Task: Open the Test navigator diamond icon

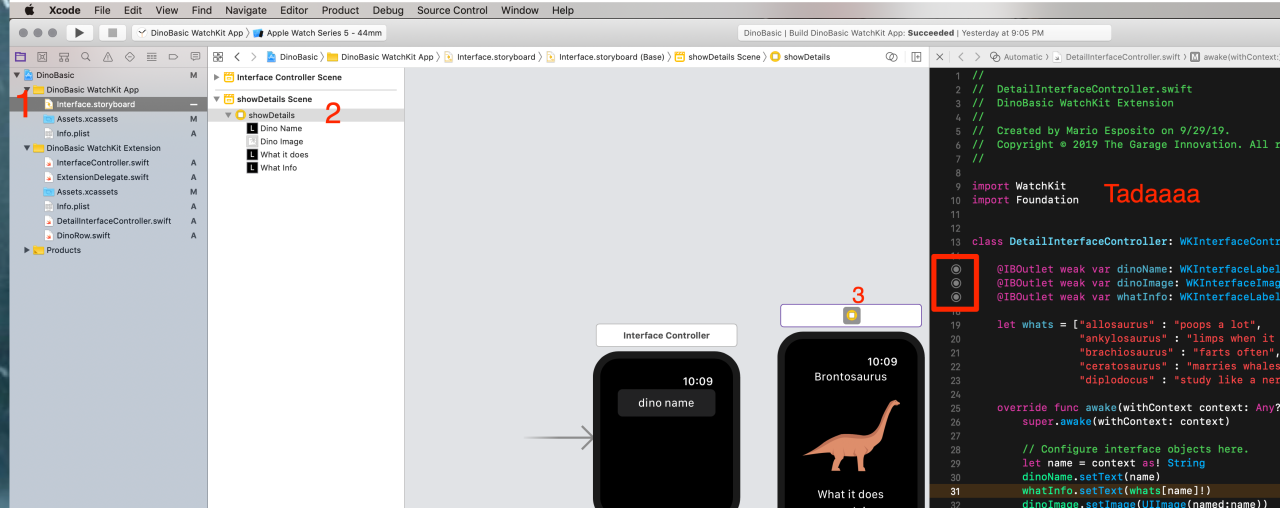Action: pos(129,57)
